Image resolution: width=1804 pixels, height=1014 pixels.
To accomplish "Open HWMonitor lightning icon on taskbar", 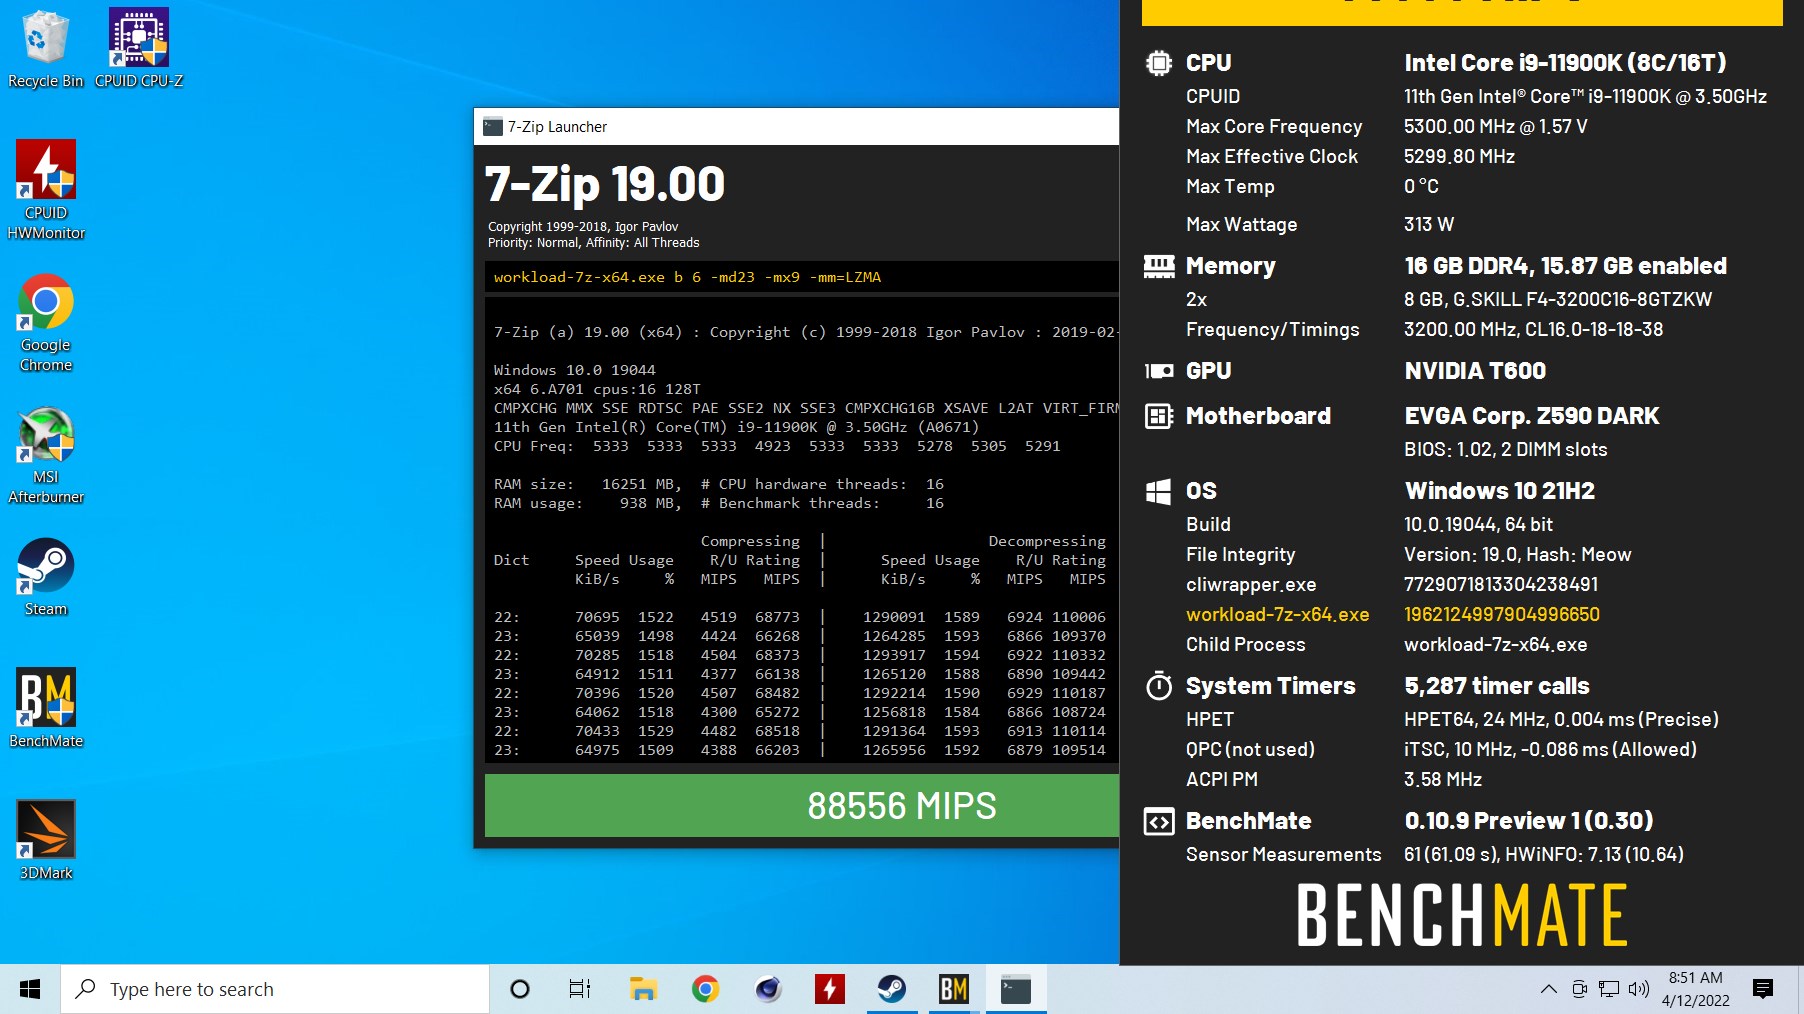I will click(x=829, y=989).
